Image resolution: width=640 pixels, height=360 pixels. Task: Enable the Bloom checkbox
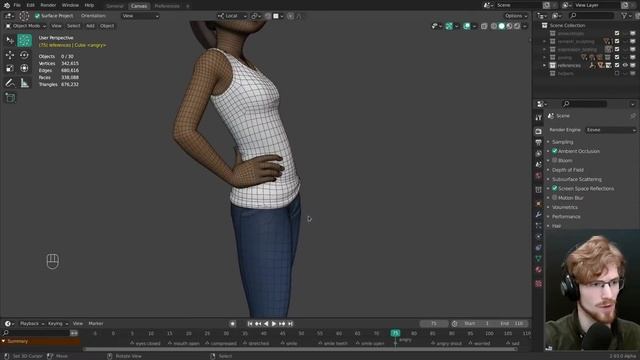(555, 160)
